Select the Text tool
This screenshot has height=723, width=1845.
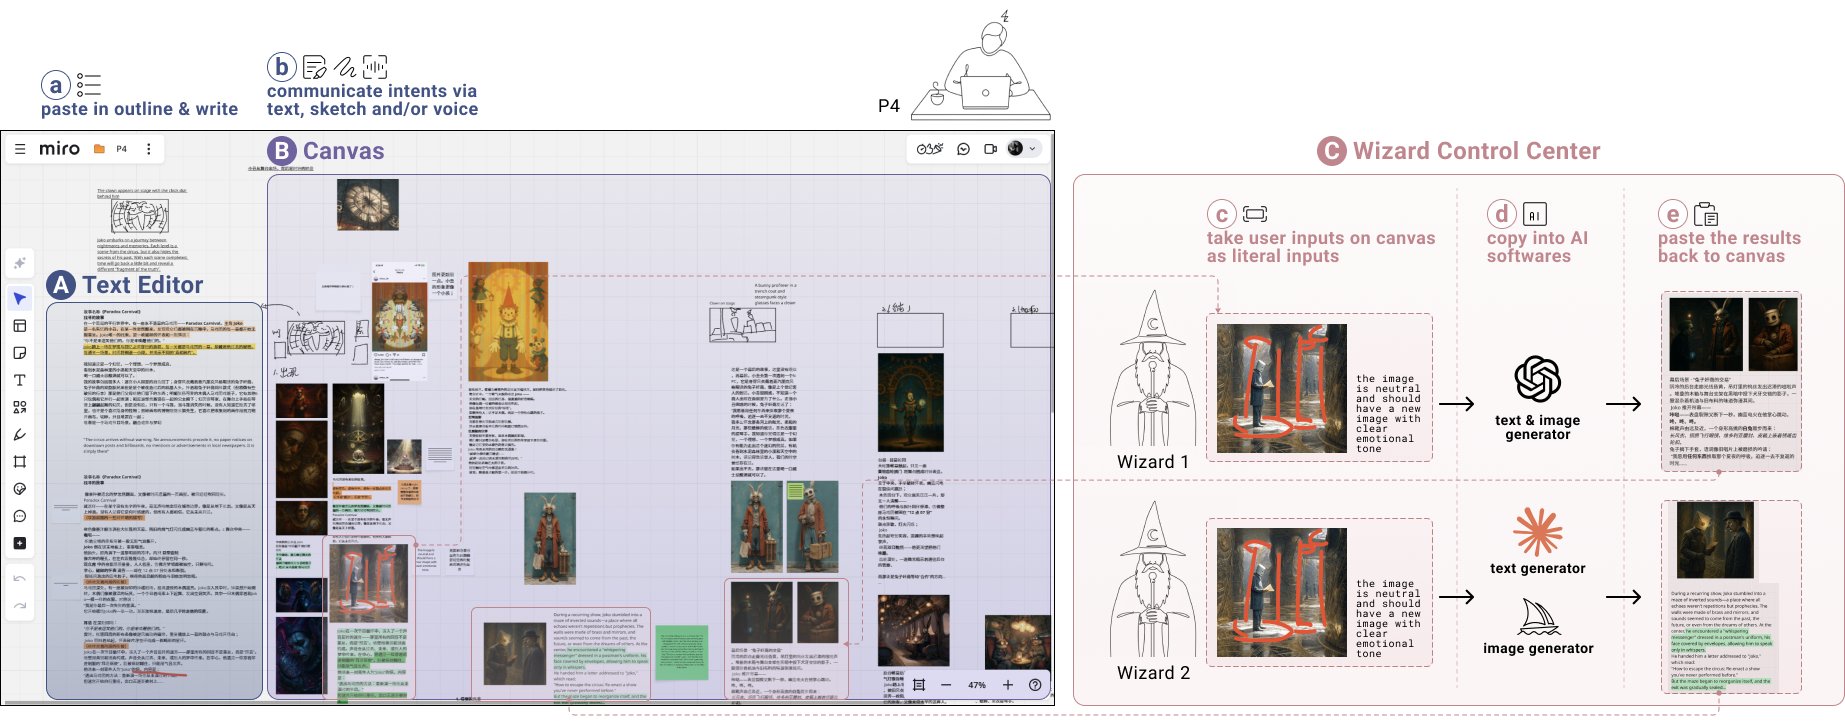(x=20, y=380)
